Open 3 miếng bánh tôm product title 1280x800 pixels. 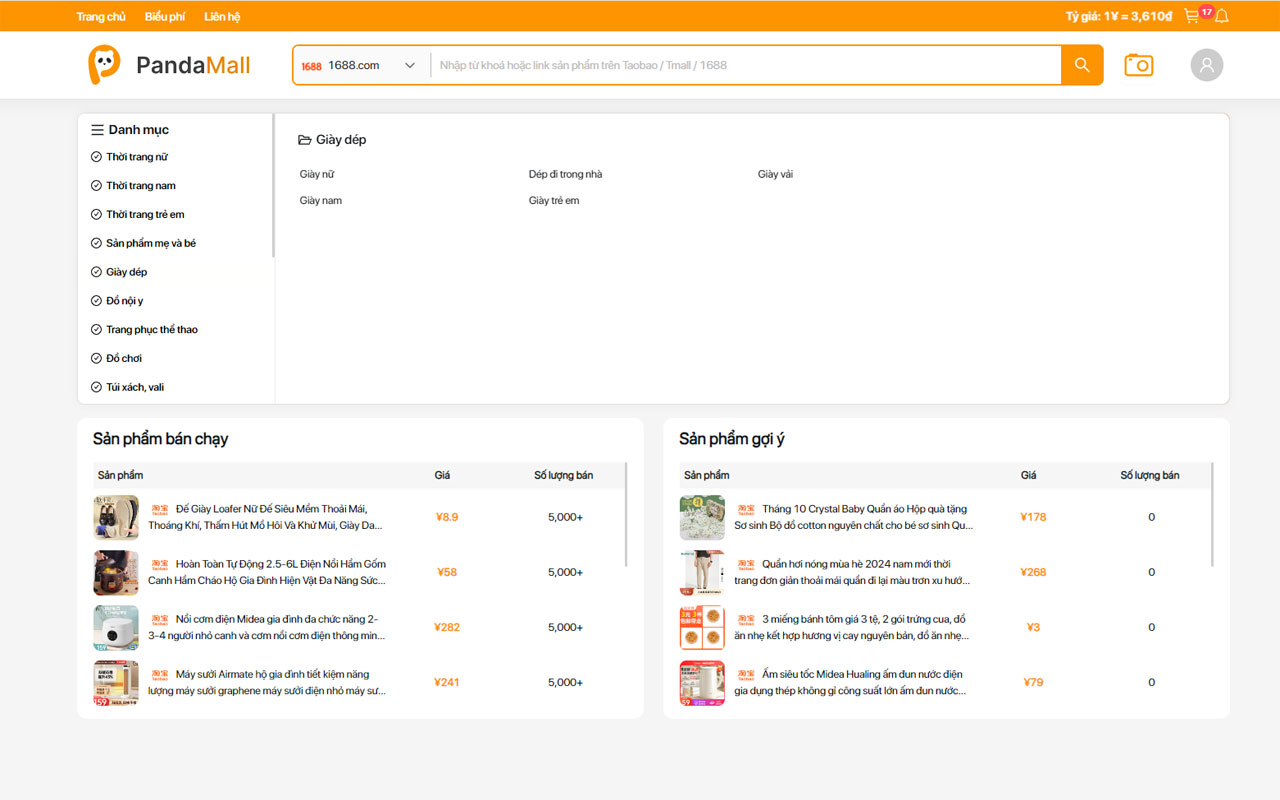pyautogui.click(x=852, y=627)
